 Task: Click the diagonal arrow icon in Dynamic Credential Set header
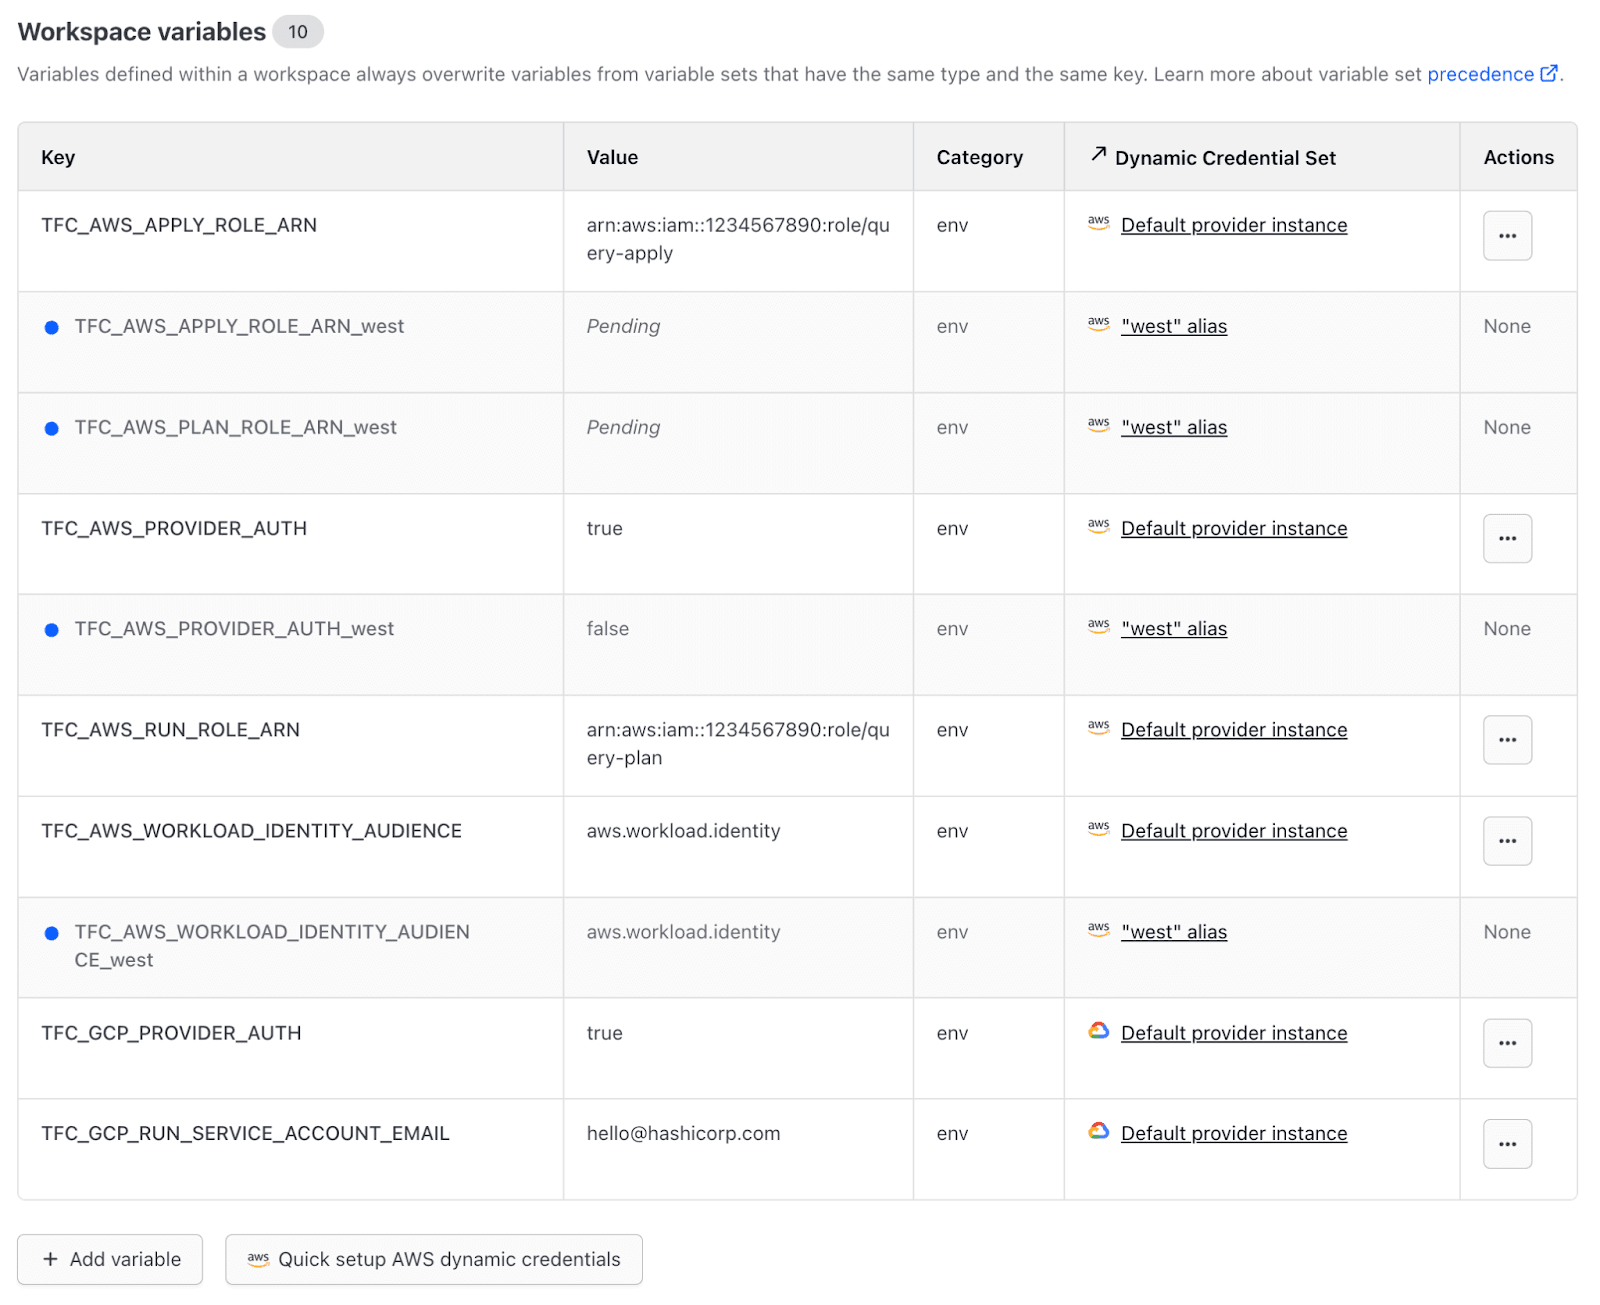pos(1098,155)
